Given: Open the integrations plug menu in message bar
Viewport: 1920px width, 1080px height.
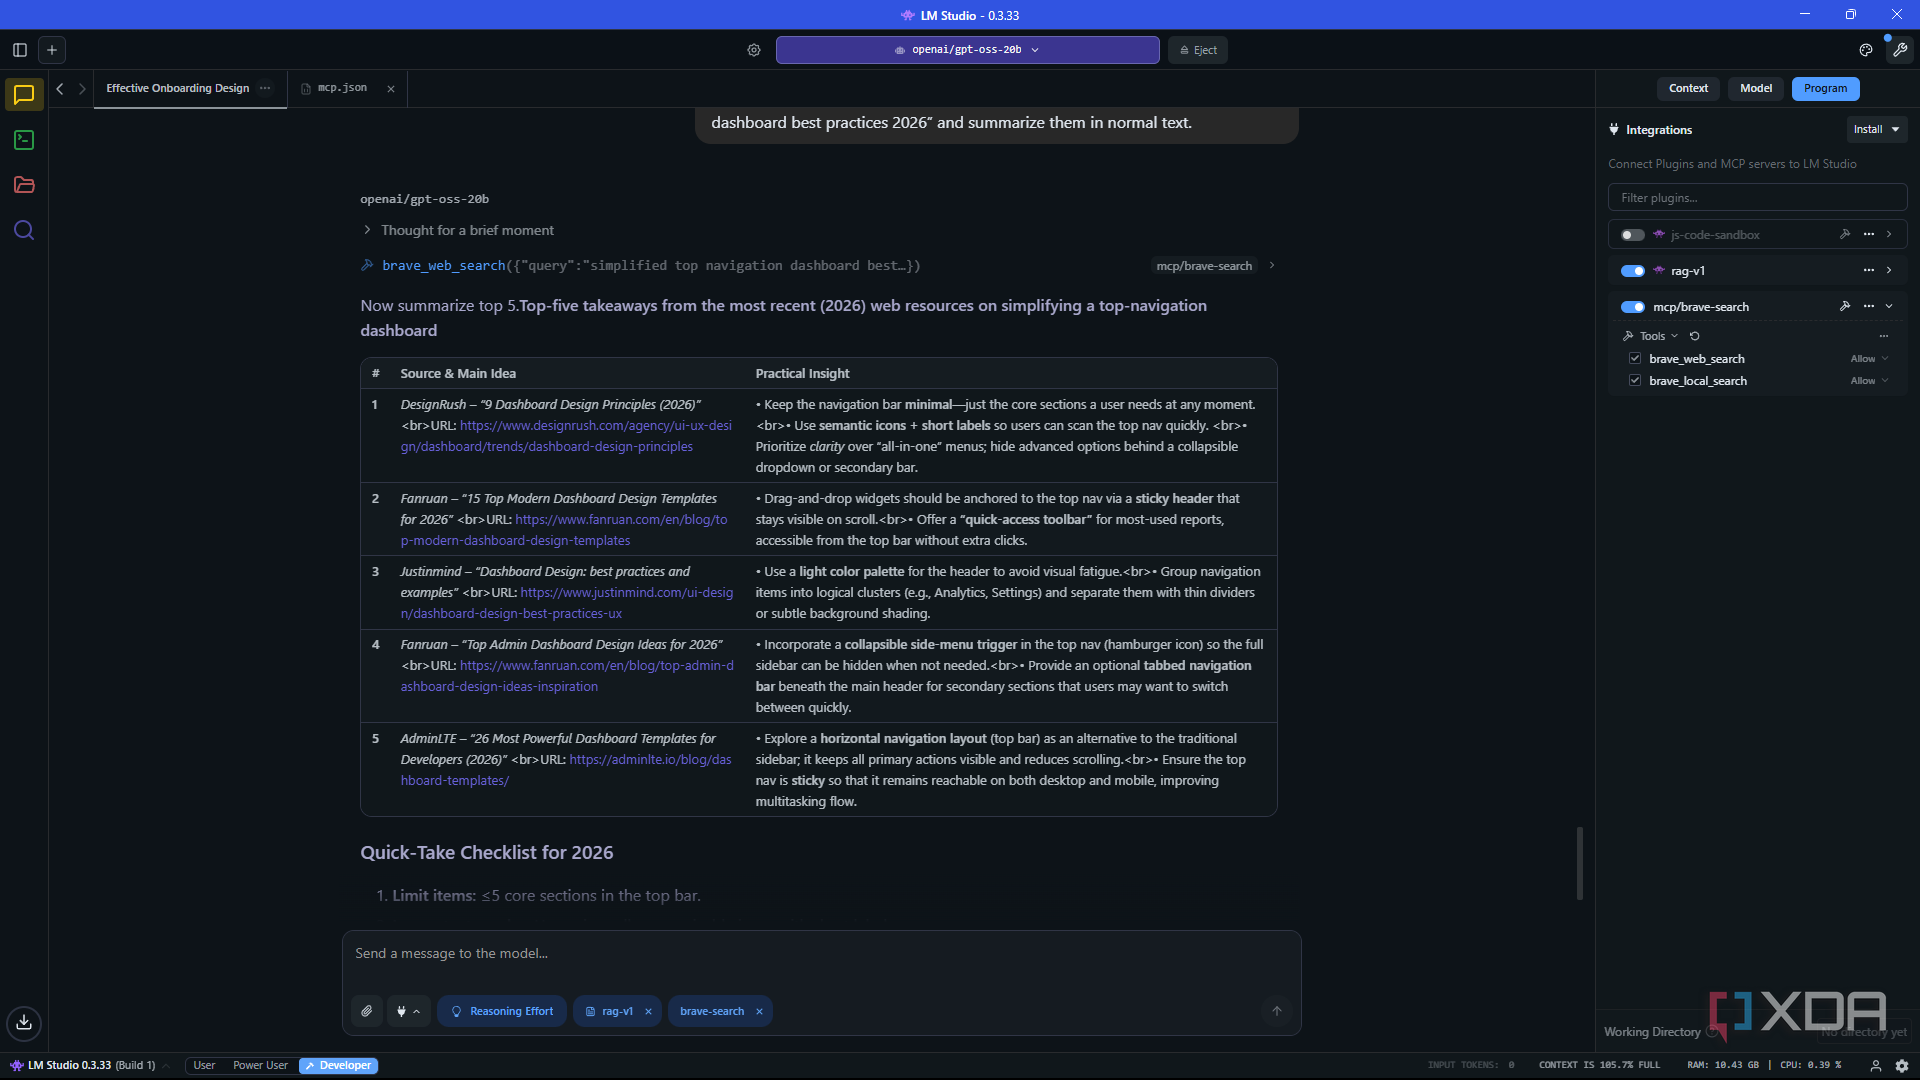Looking at the screenshot, I should click(x=408, y=1011).
